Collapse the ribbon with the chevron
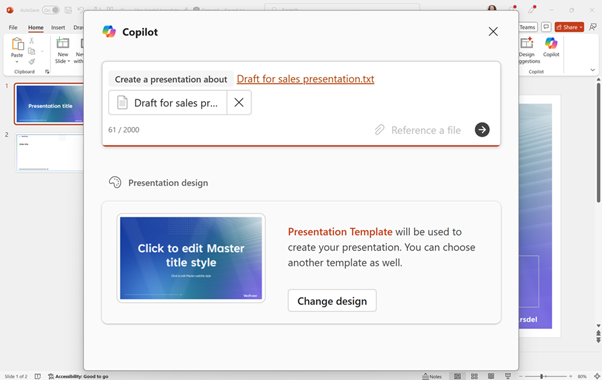 point(592,70)
